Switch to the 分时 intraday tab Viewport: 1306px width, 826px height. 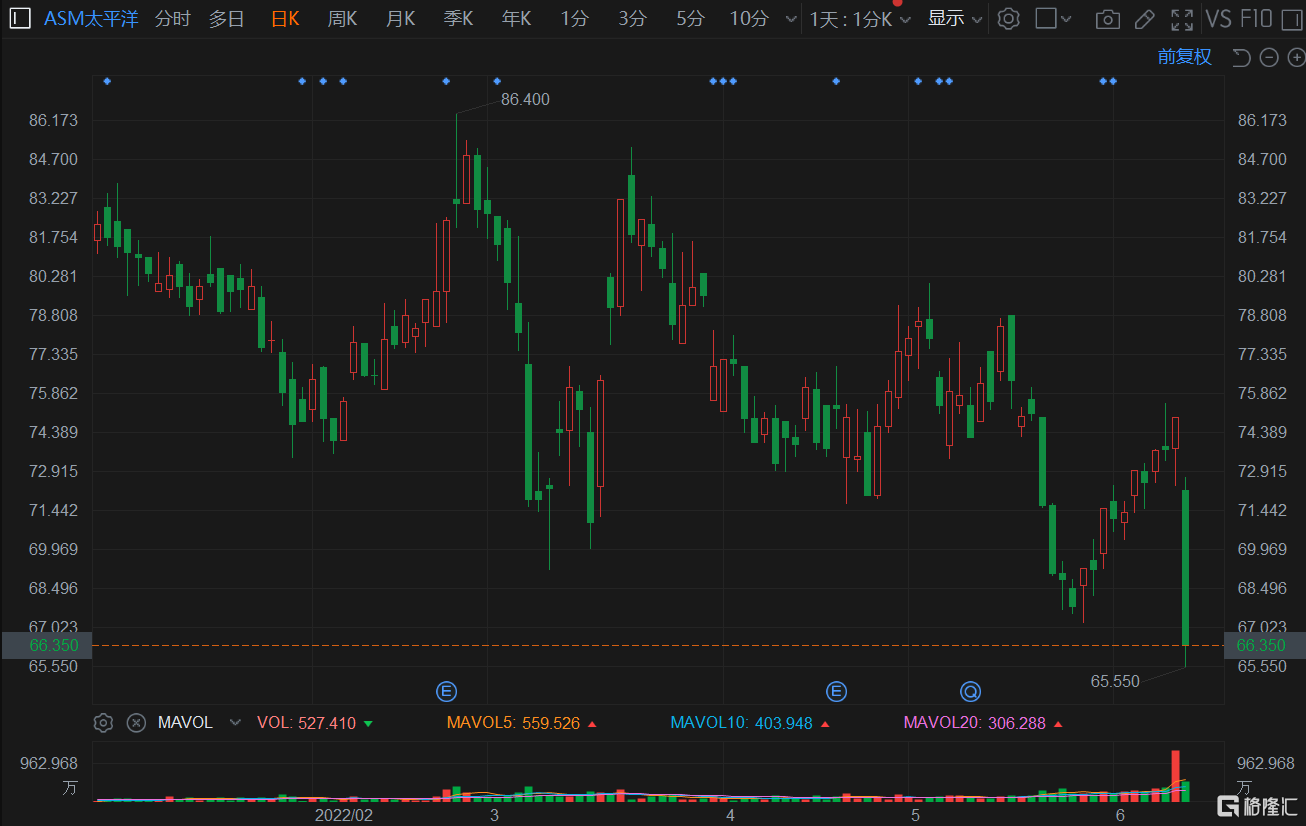click(x=172, y=19)
